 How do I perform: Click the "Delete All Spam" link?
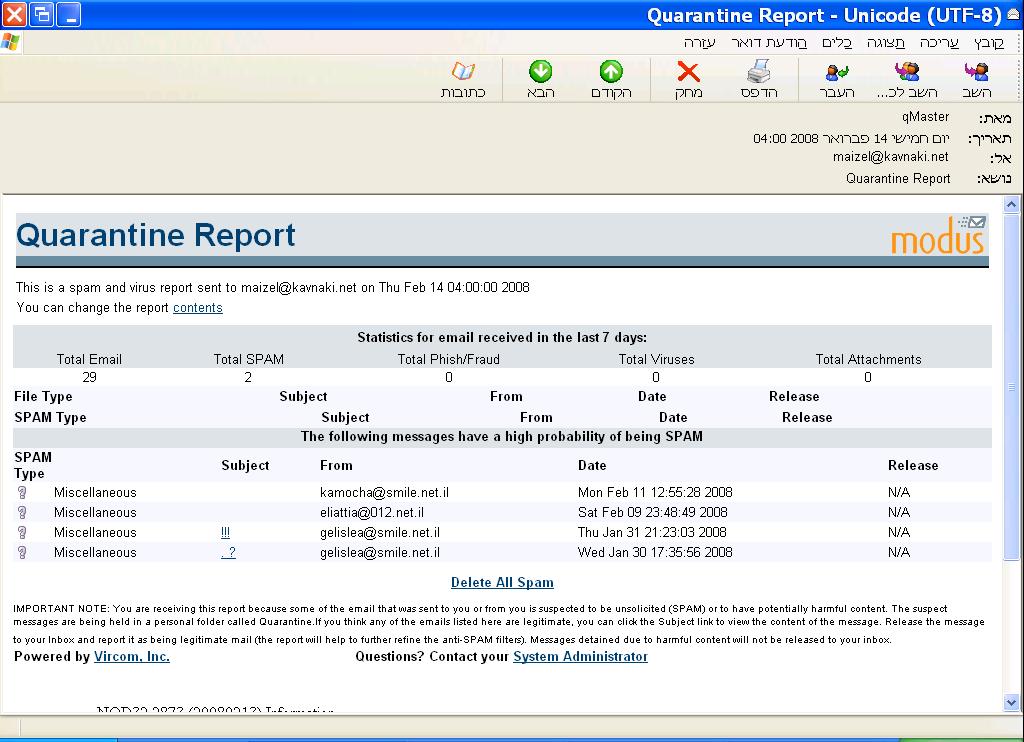[502, 582]
